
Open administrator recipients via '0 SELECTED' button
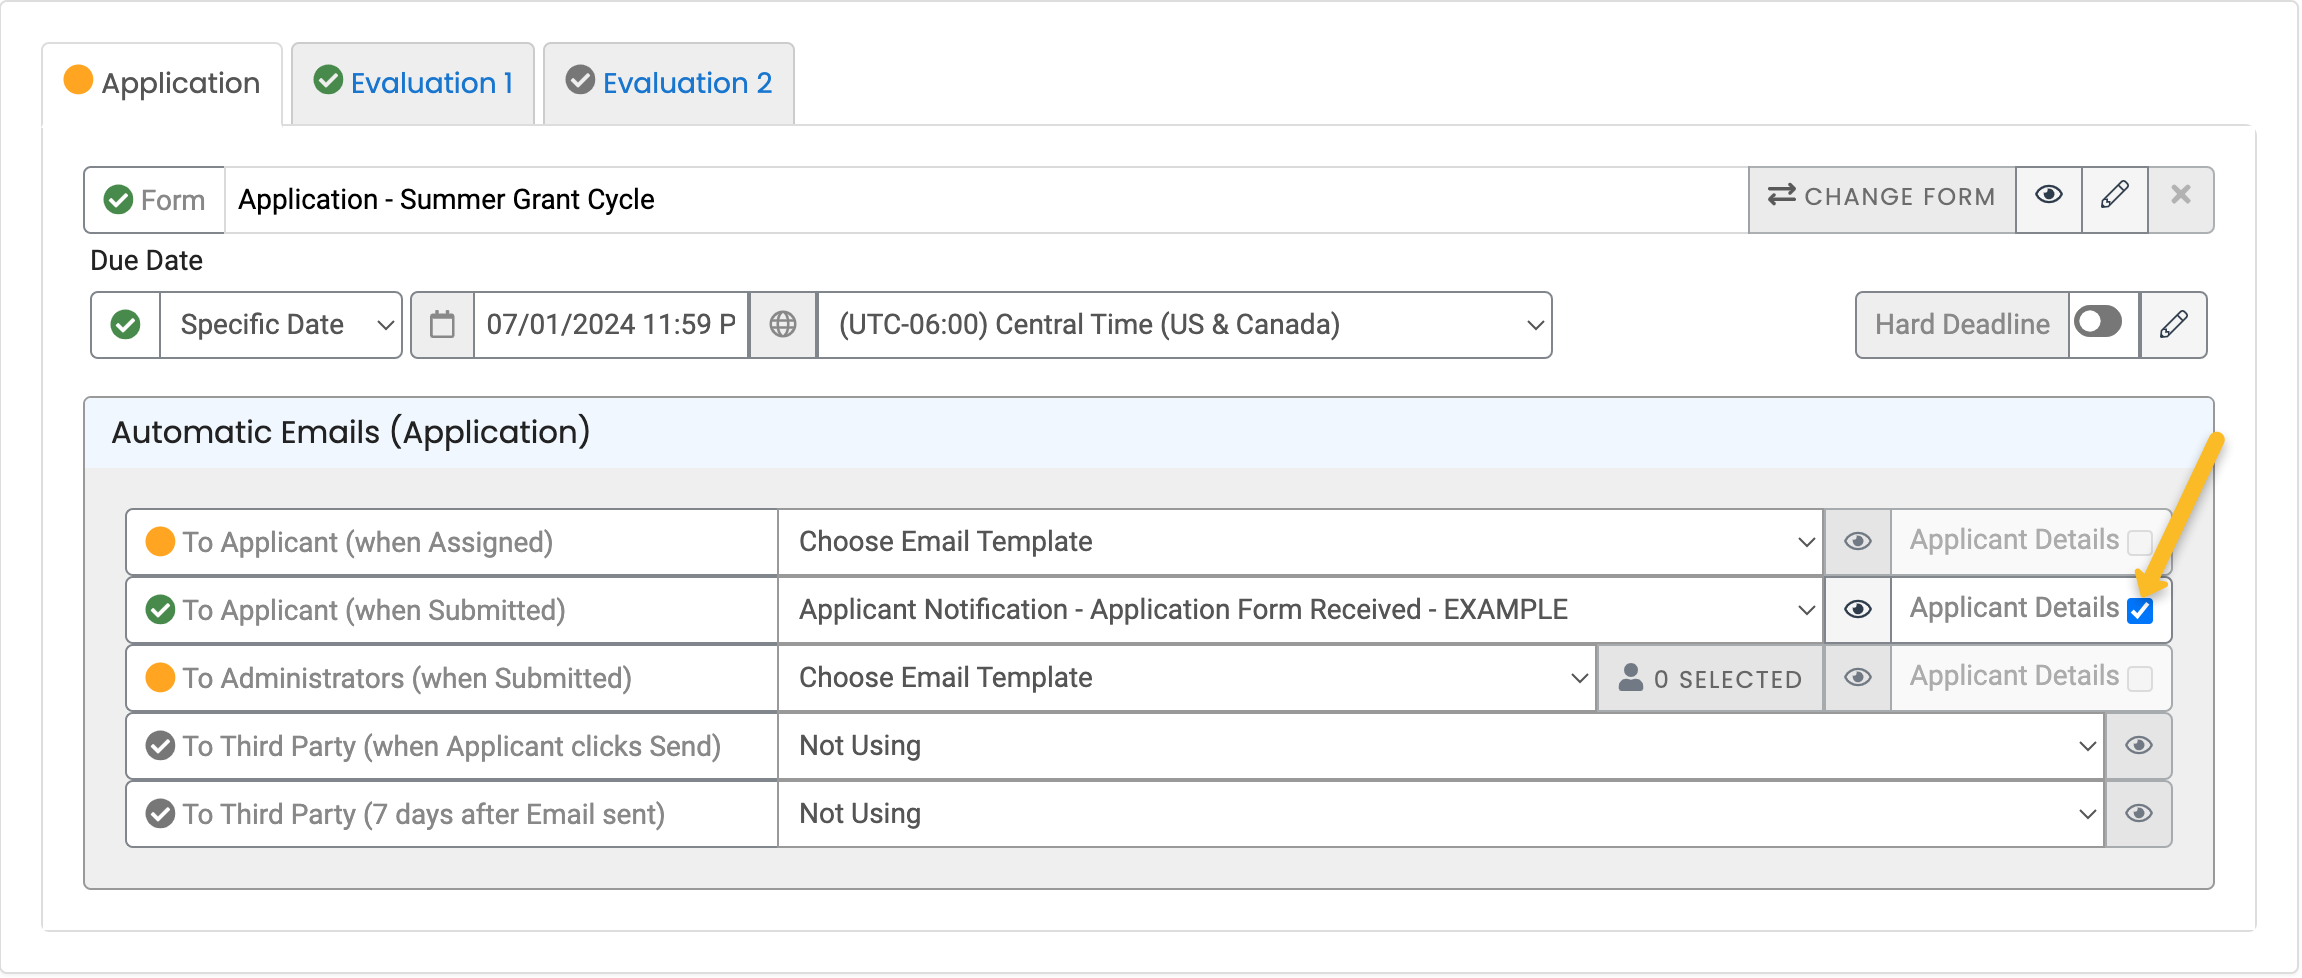point(1710,677)
